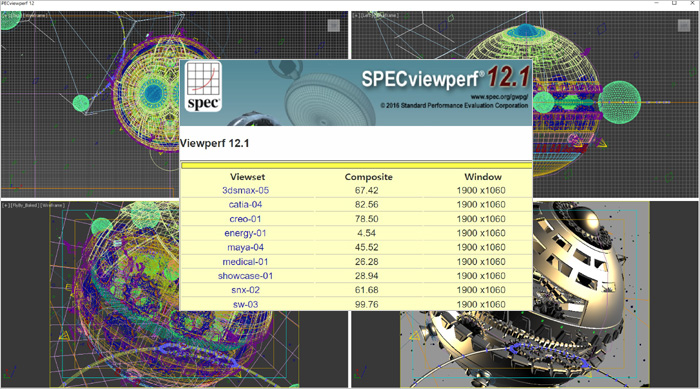Open the FlyBy_Baked view label menu
This screenshot has height=389, width=700.
pyautogui.click(x=25, y=205)
